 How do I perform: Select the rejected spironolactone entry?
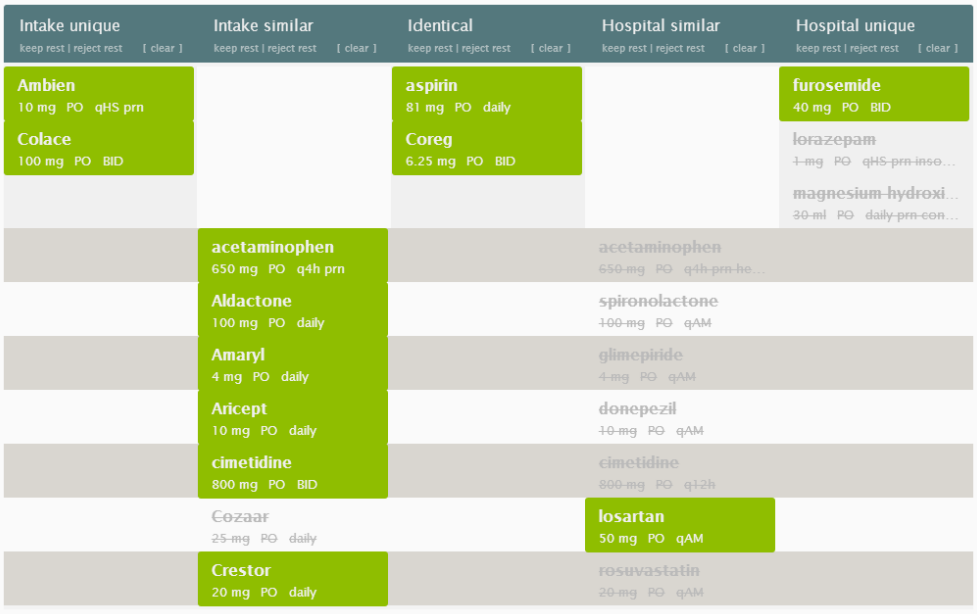tap(680, 310)
